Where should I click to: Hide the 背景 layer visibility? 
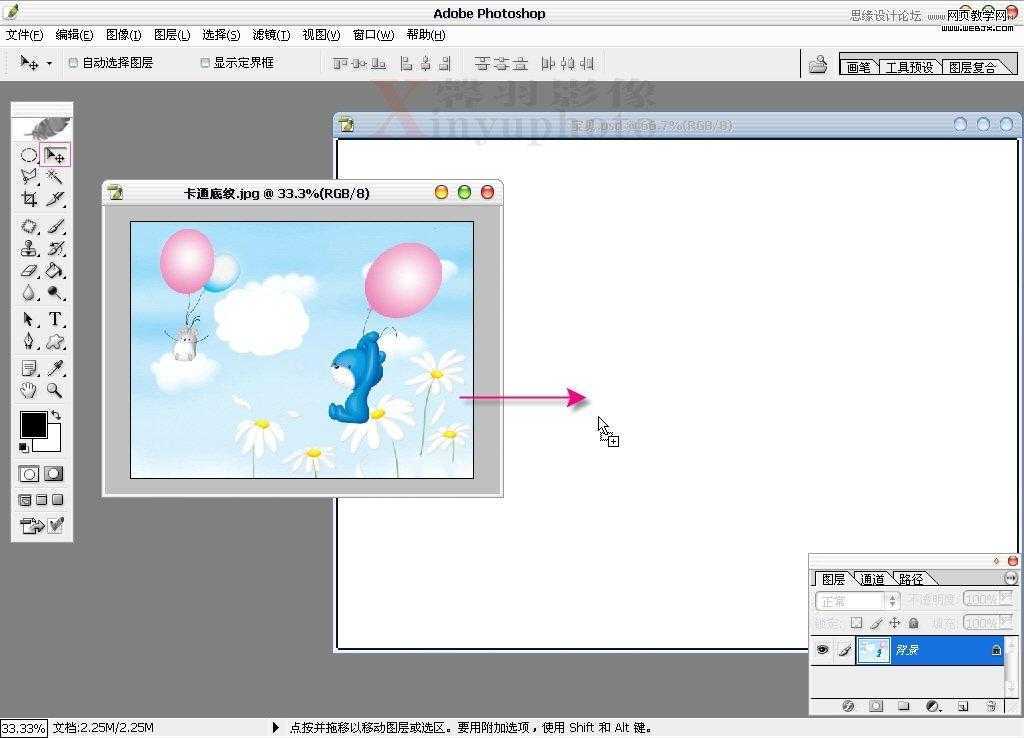[x=822, y=649]
